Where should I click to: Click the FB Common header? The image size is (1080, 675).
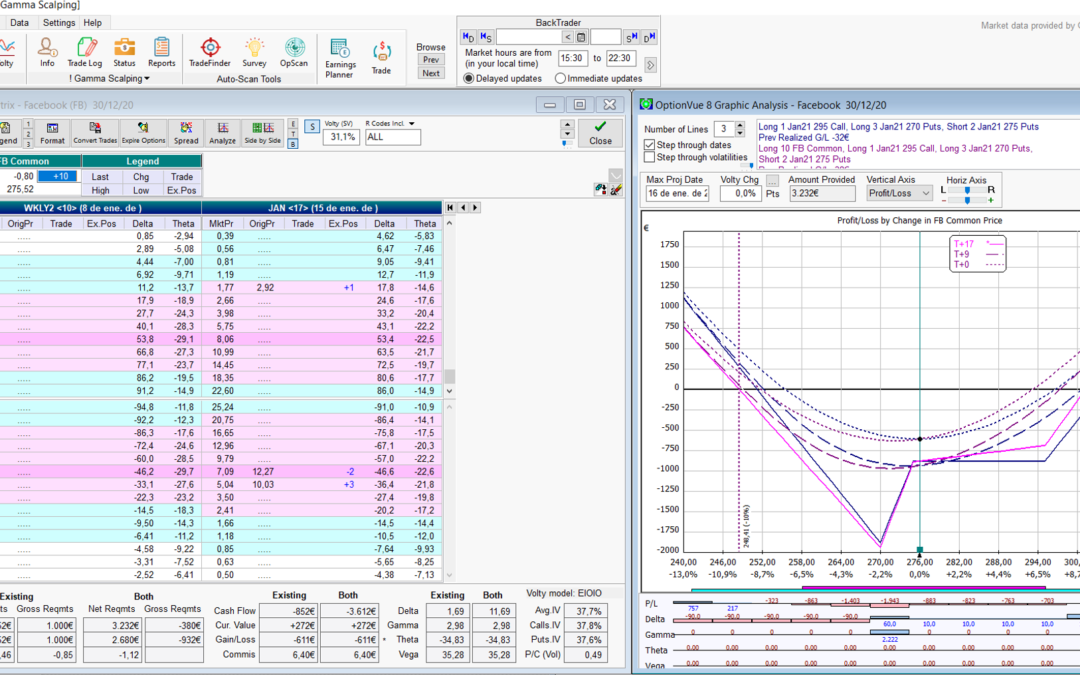tap(40, 161)
